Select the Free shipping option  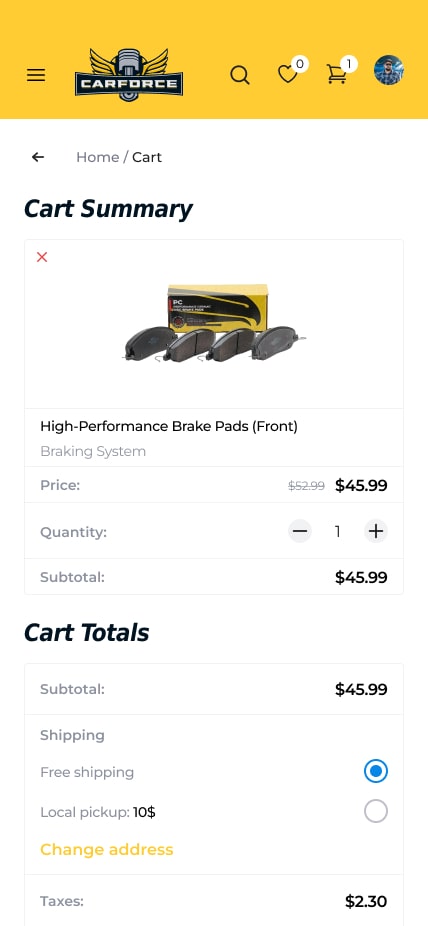pos(375,771)
